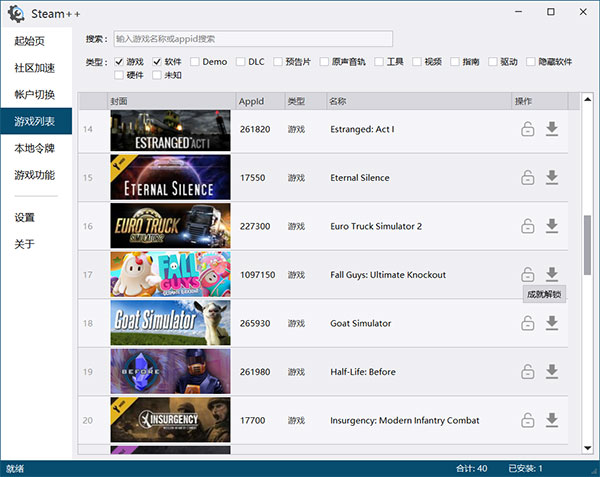600x477 pixels.
Task: Click download icon for Fall Guys row
Action: [551, 274]
